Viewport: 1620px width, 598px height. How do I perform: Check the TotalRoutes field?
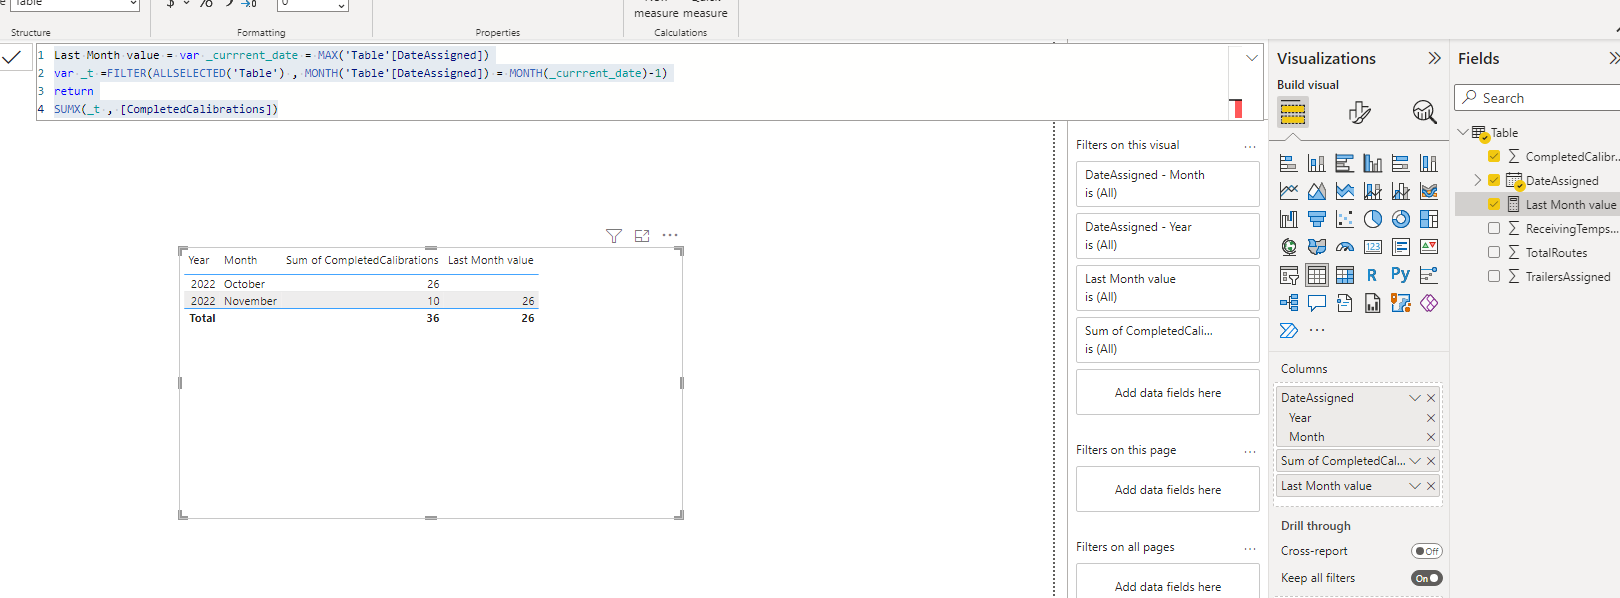tap(1494, 252)
